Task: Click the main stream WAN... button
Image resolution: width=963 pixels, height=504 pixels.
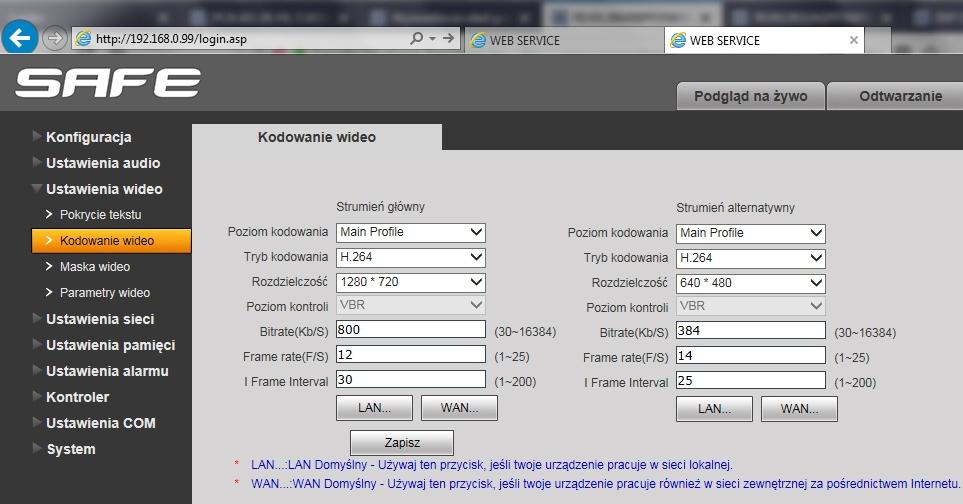Action: tap(459, 408)
